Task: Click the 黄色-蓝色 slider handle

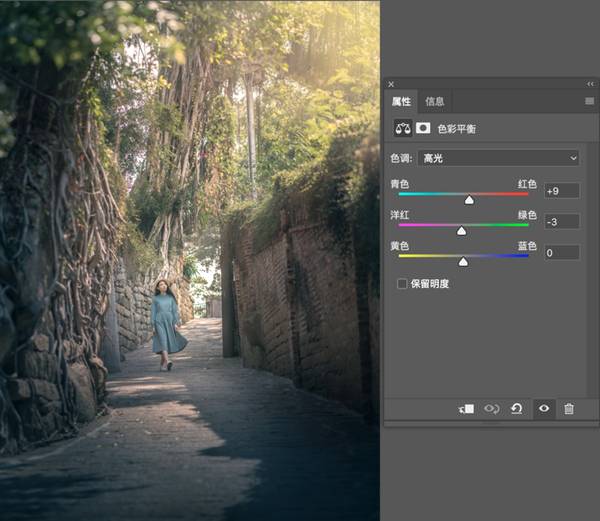Action: pyautogui.click(x=463, y=262)
